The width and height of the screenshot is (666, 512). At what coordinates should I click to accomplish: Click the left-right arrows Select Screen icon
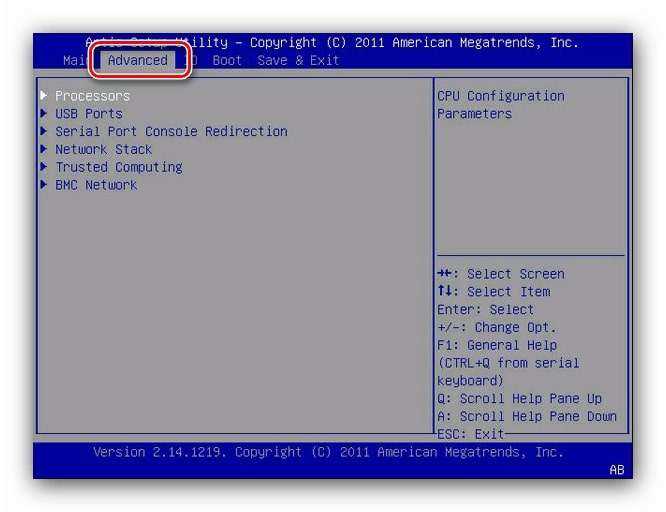444,273
